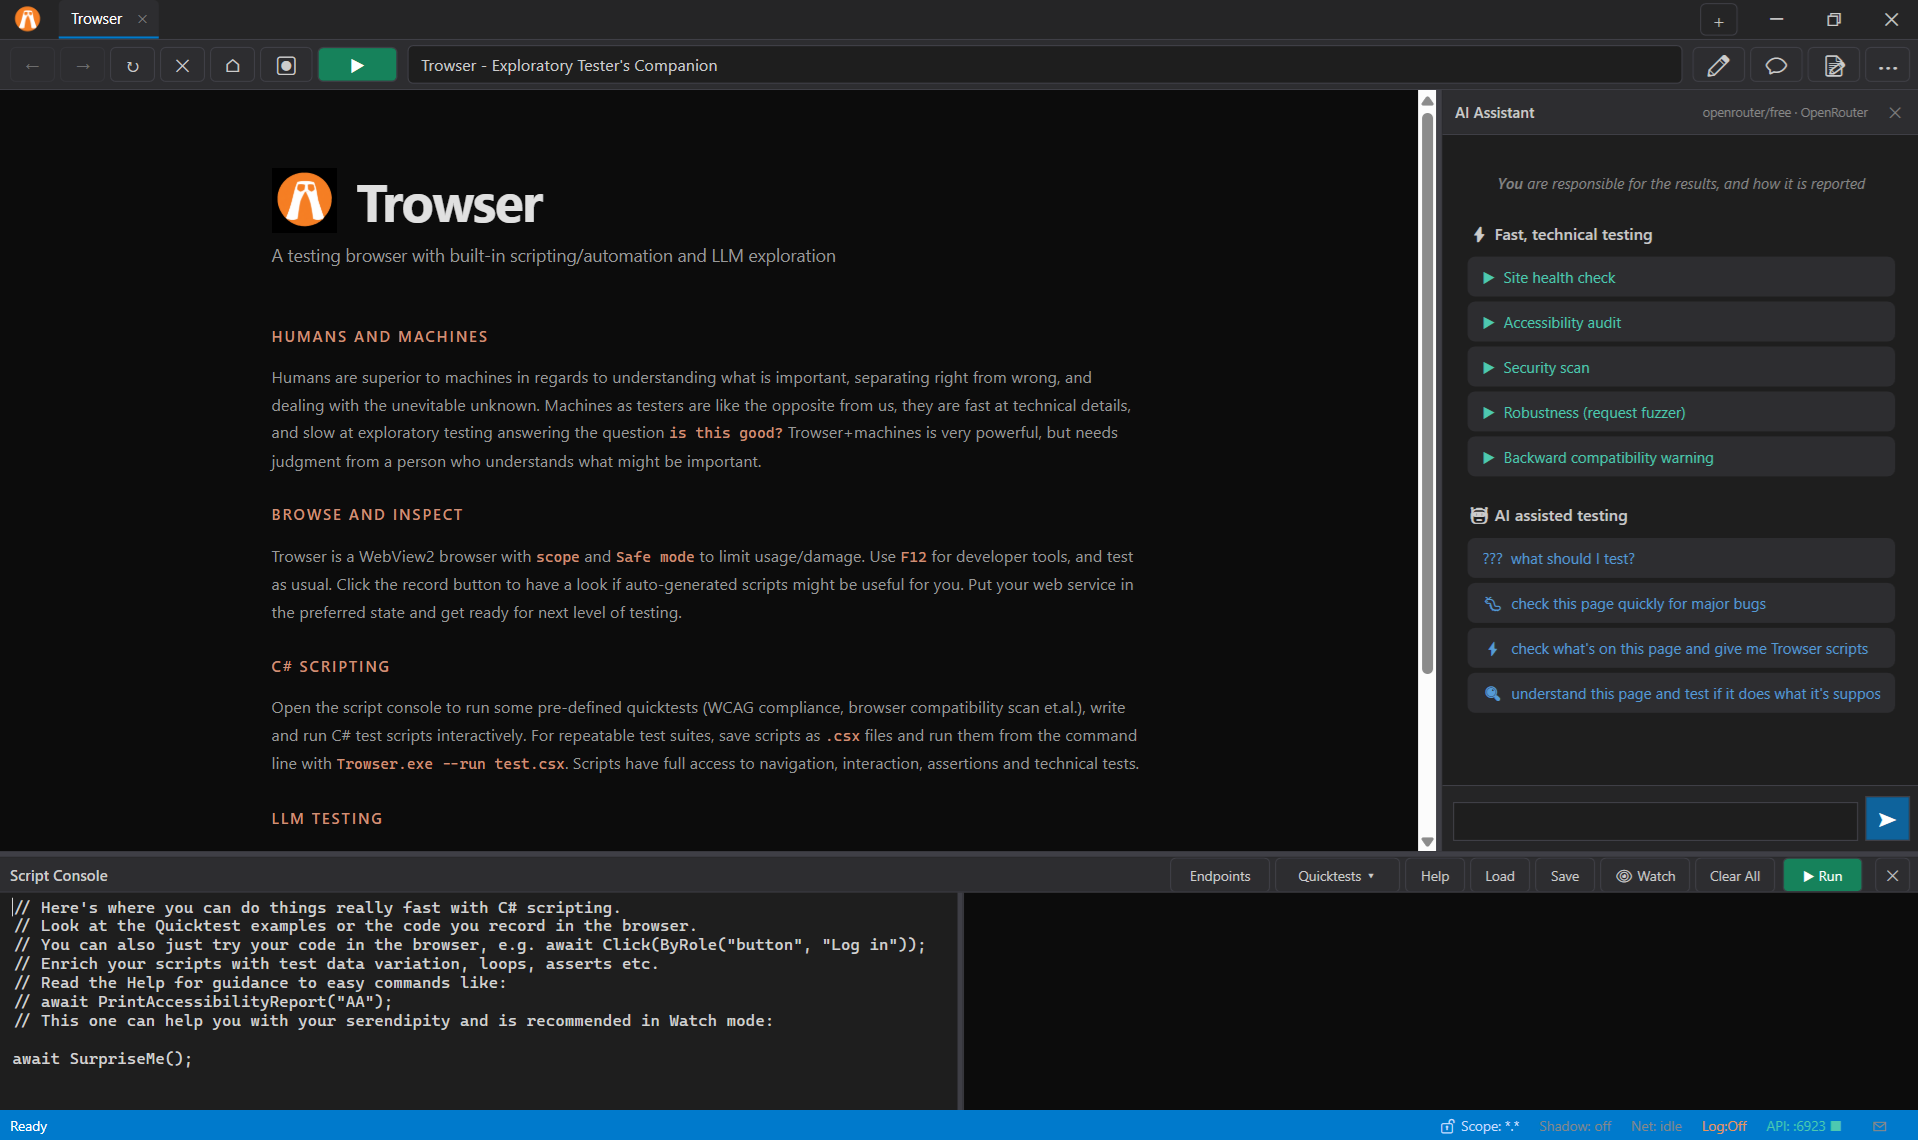
Task: Click the 'BROWSE AND INSPECT' heading
Action: pos(367,515)
